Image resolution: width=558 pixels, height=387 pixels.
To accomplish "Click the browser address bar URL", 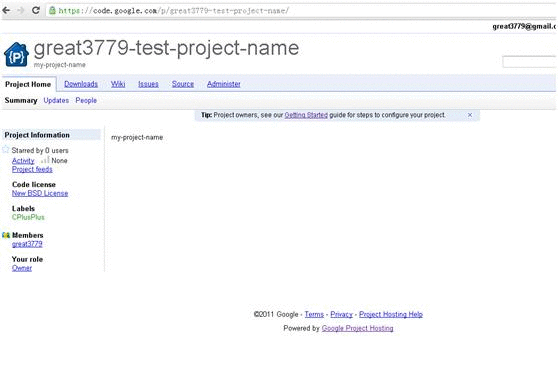I will 174,11.
